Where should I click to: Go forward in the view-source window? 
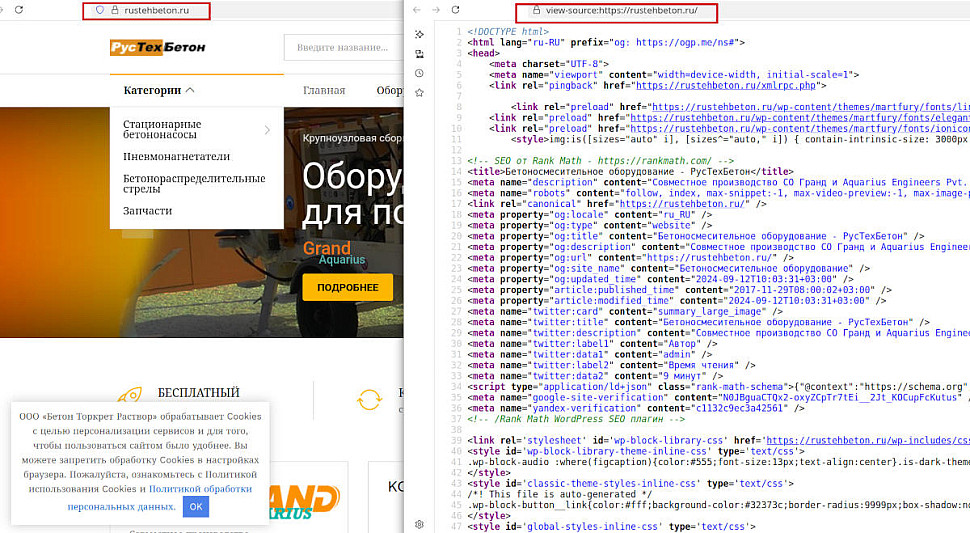(436, 10)
